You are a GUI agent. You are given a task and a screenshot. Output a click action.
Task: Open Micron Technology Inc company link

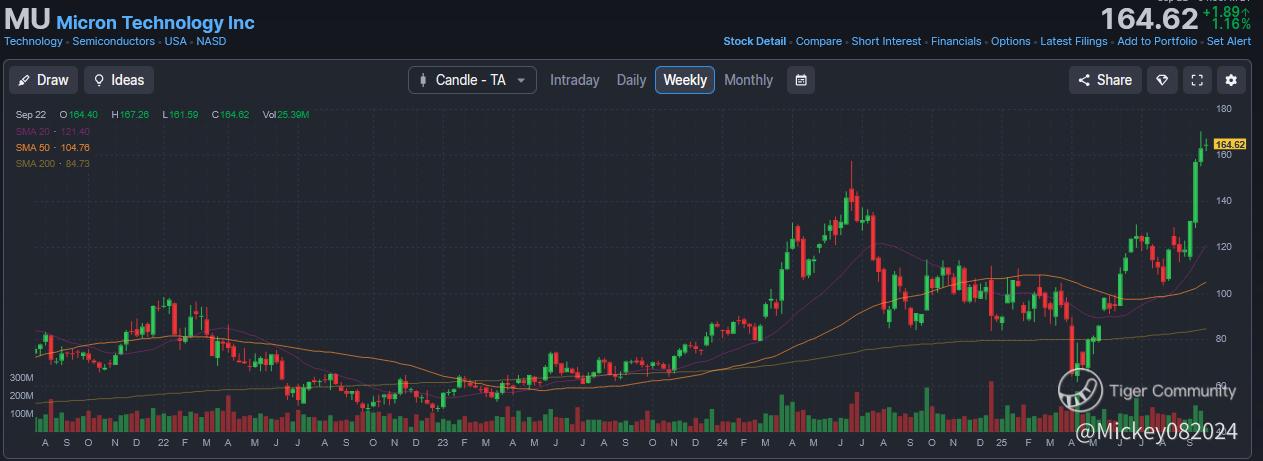(x=155, y=22)
